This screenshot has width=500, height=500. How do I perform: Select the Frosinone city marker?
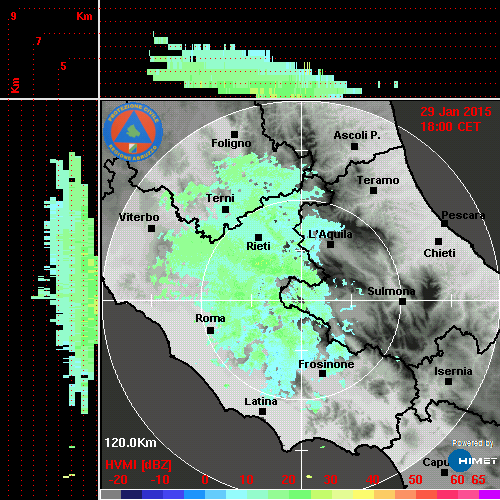(322, 373)
